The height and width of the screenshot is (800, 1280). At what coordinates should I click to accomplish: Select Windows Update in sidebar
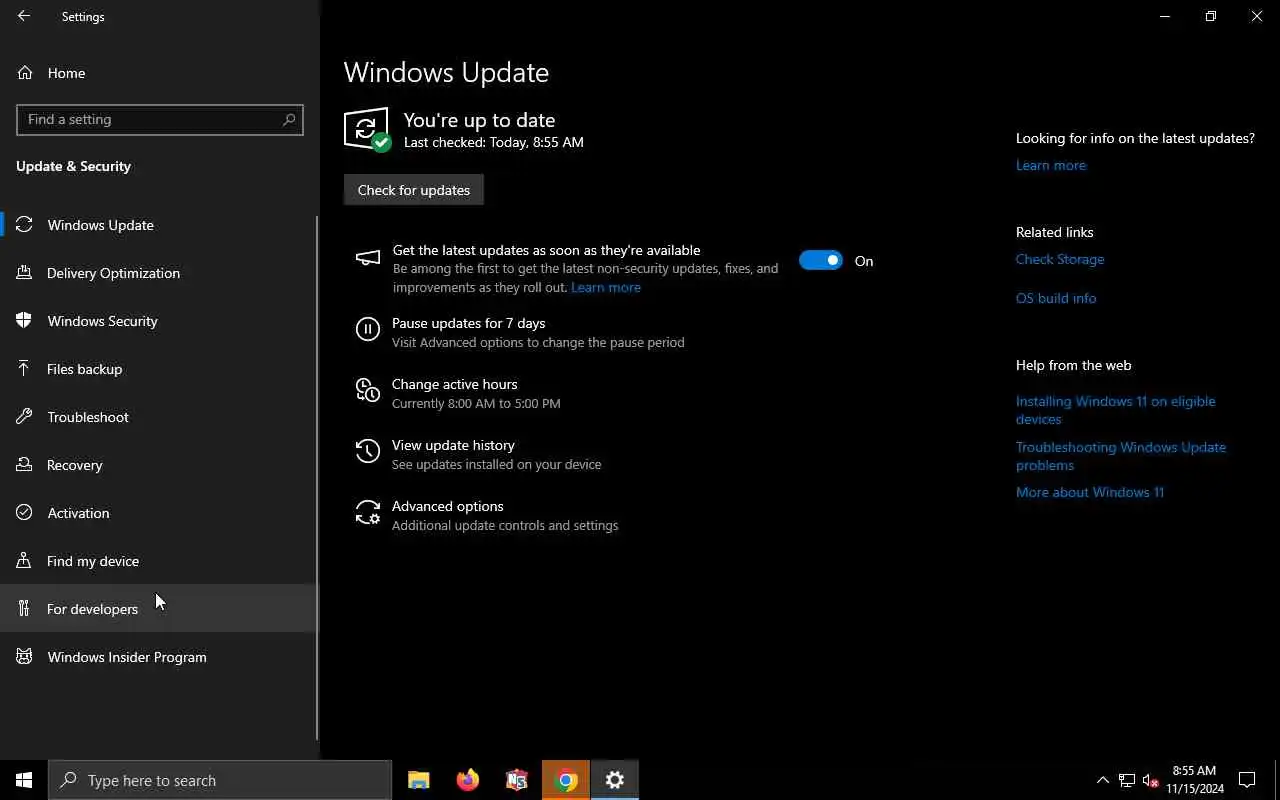pyautogui.click(x=160, y=225)
